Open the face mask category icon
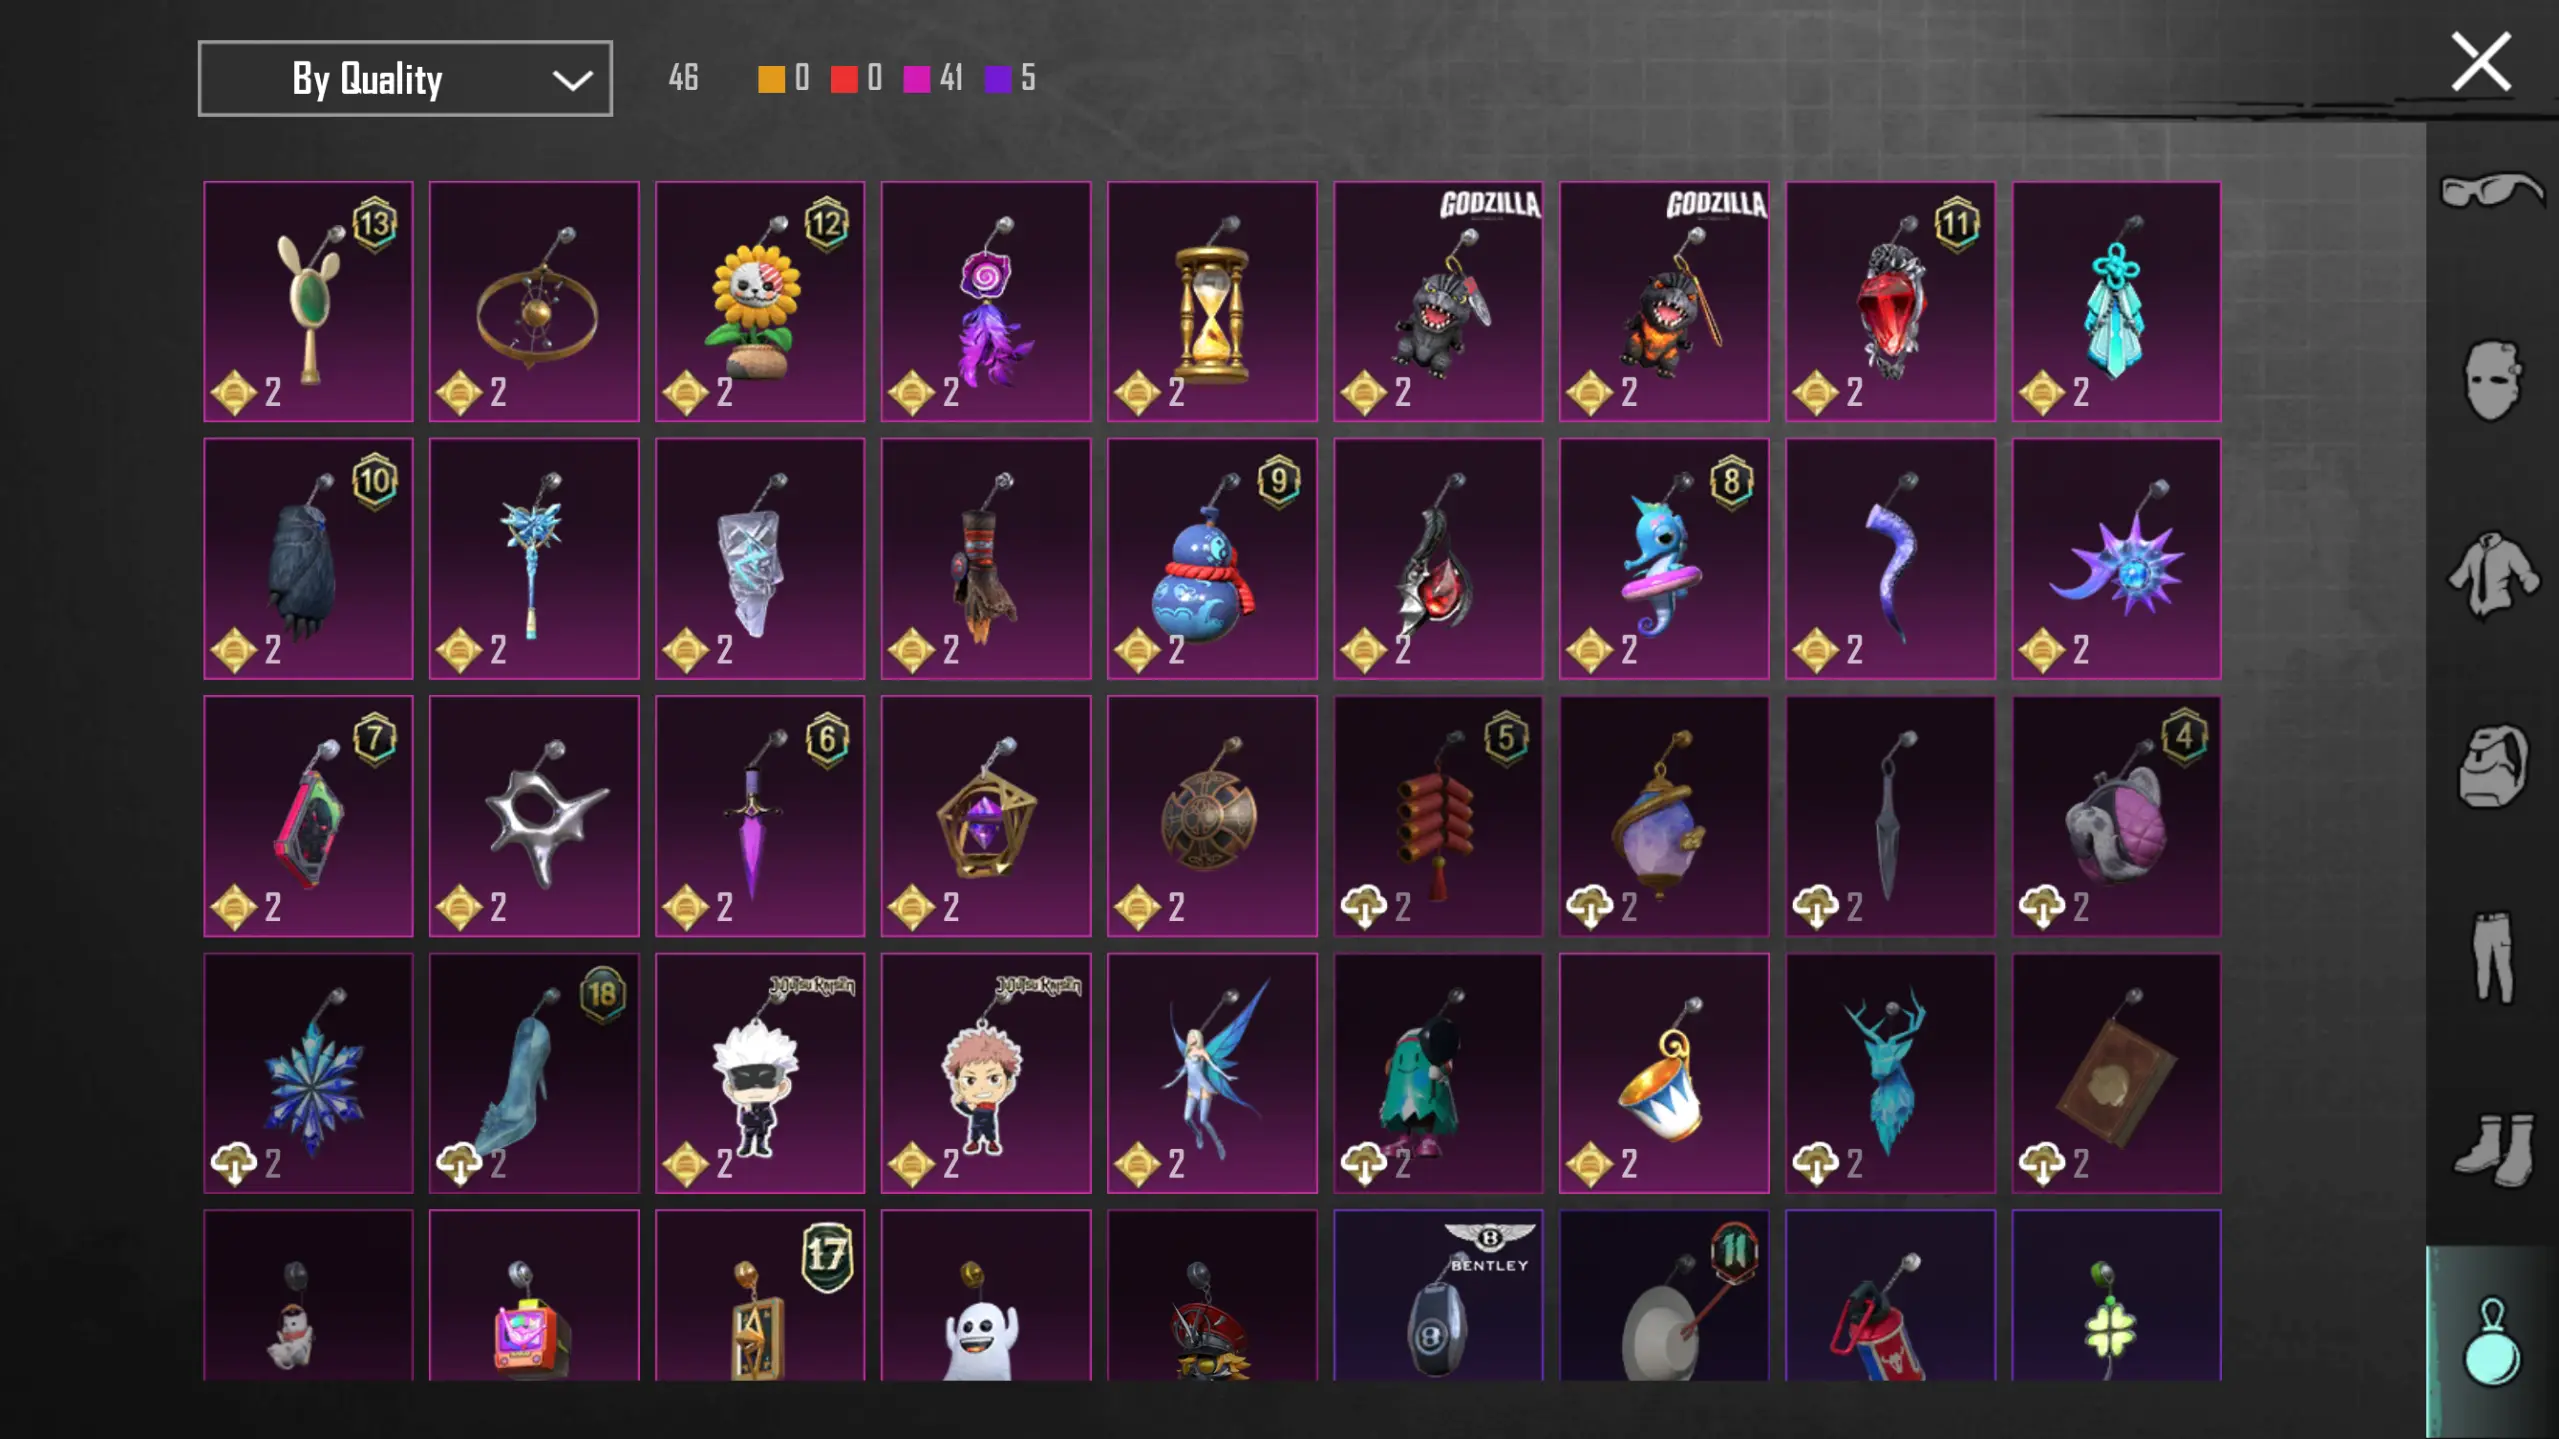Image resolution: width=2559 pixels, height=1439 pixels. pyautogui.click(x=2492, y=380)
